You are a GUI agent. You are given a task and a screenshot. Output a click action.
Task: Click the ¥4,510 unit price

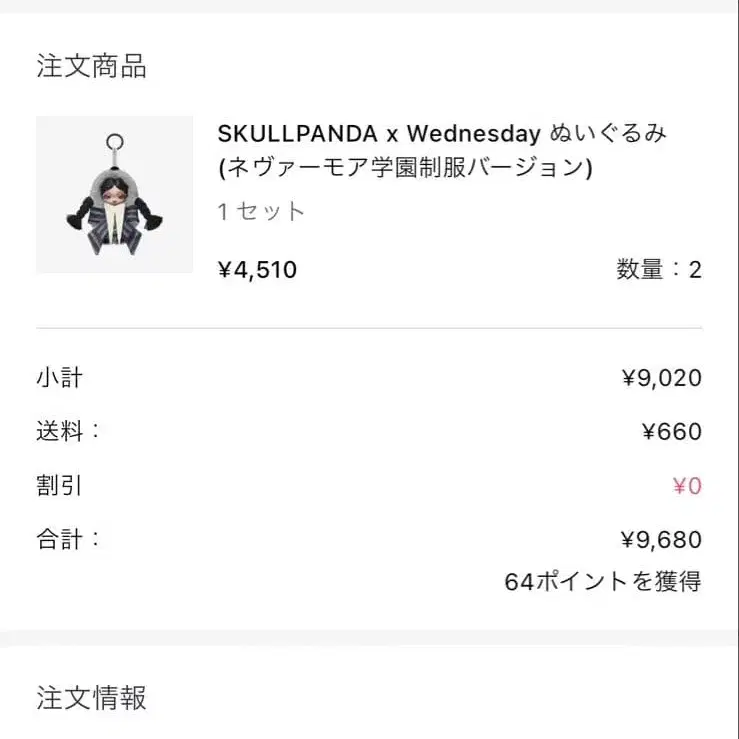[x=257, y=270]
